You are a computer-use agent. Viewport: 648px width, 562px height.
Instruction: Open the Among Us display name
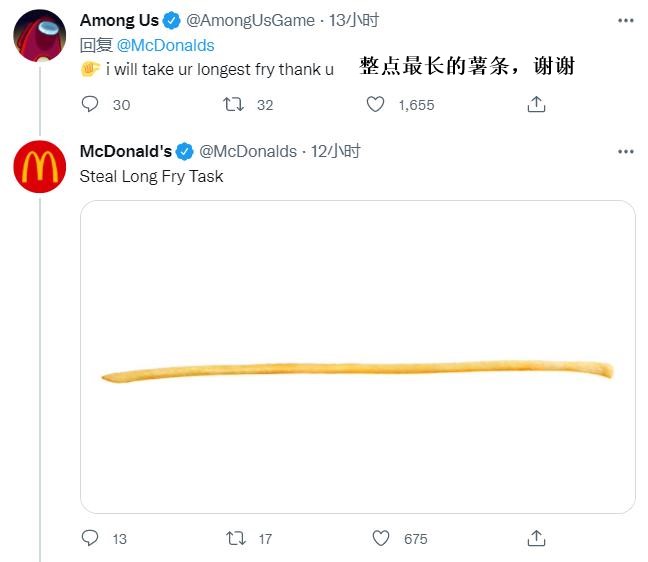(x=119, y=20)
